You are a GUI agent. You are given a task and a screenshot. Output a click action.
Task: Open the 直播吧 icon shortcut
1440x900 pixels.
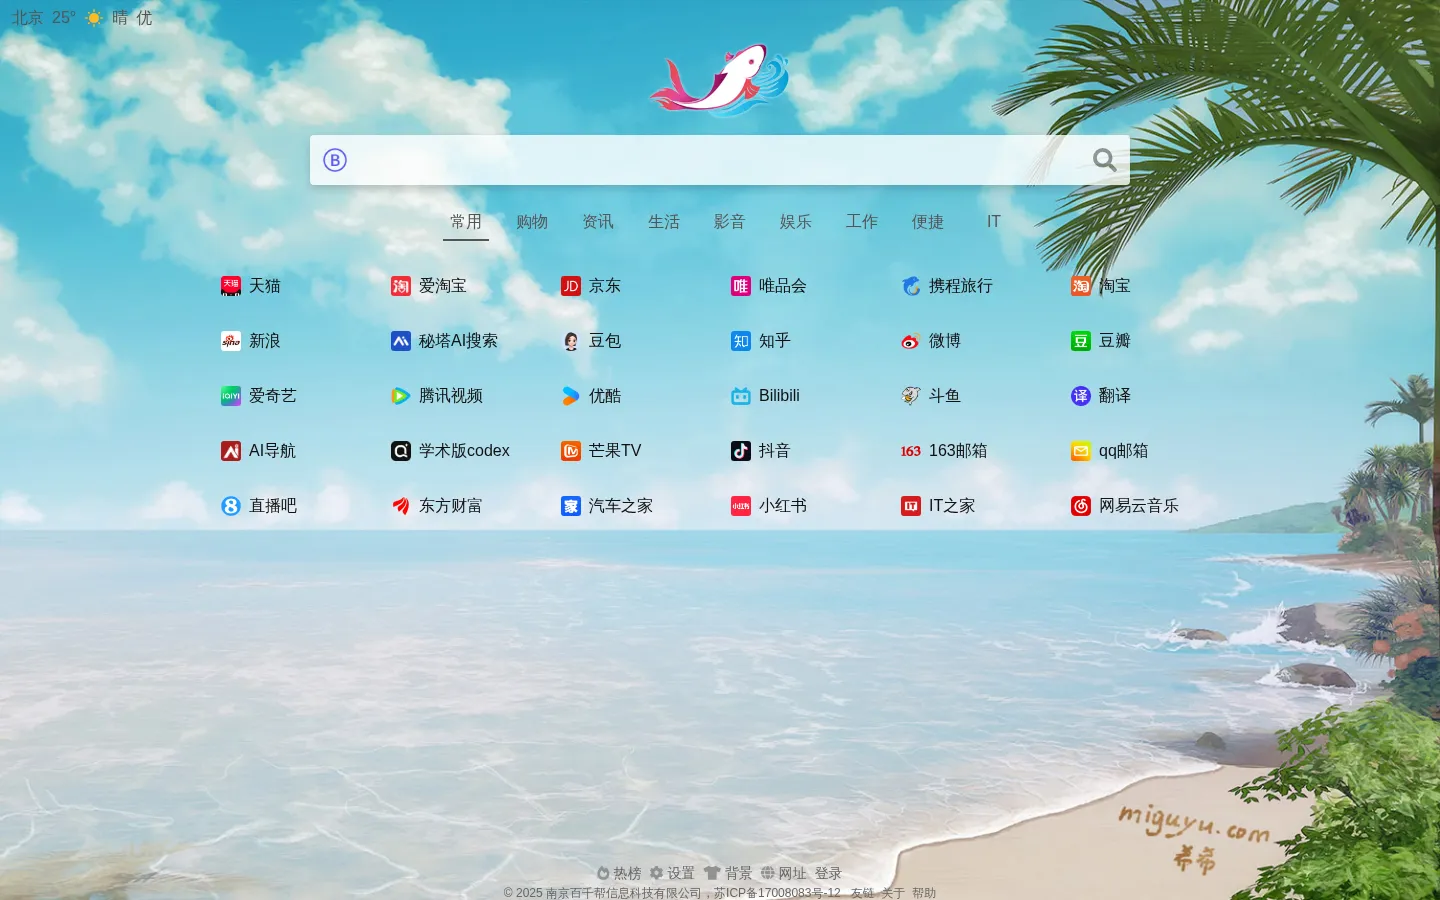(x=231, y=506)
